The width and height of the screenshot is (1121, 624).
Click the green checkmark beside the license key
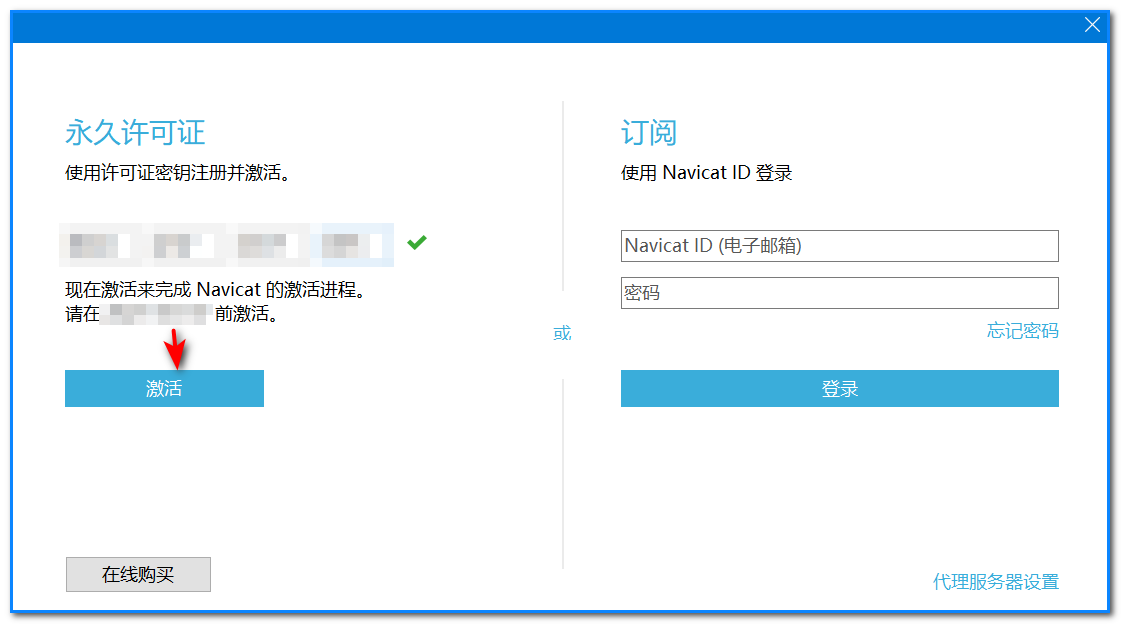tap(417, 243)
